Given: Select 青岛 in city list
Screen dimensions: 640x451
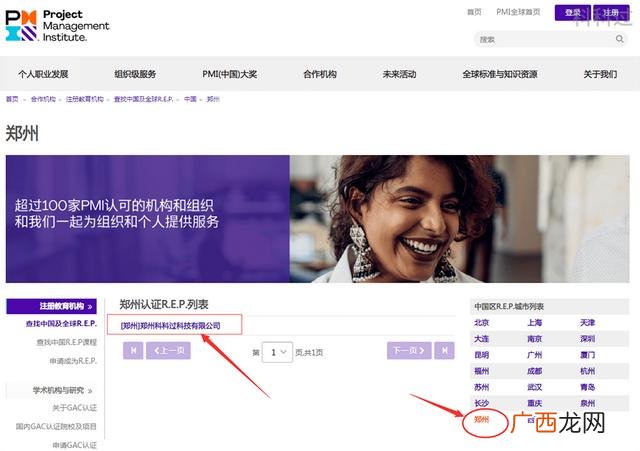Looking at the screenshot, I should pyautogui.click(x=587, y=387).
